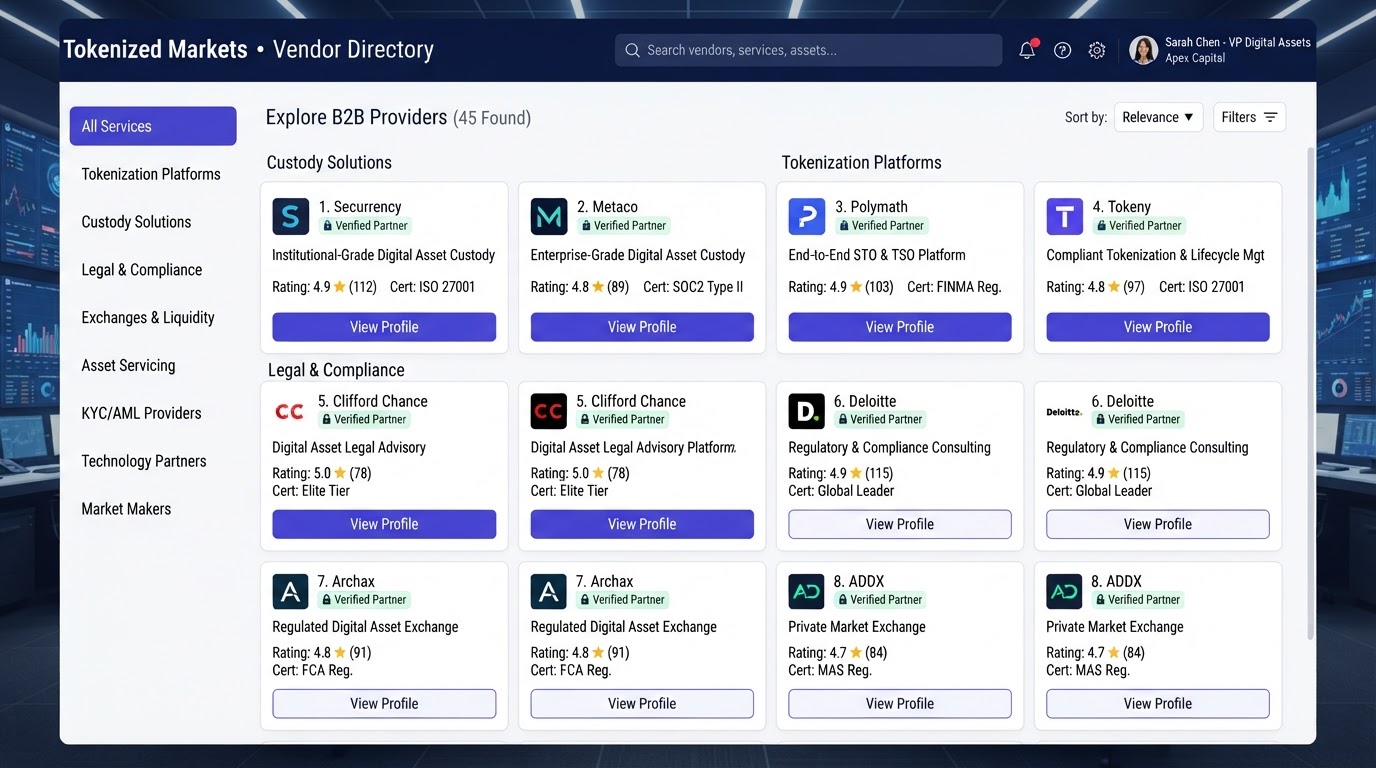Click 'Compliant Tokenization & Lifecycle Mgt' text

(x=1155, y=255)
